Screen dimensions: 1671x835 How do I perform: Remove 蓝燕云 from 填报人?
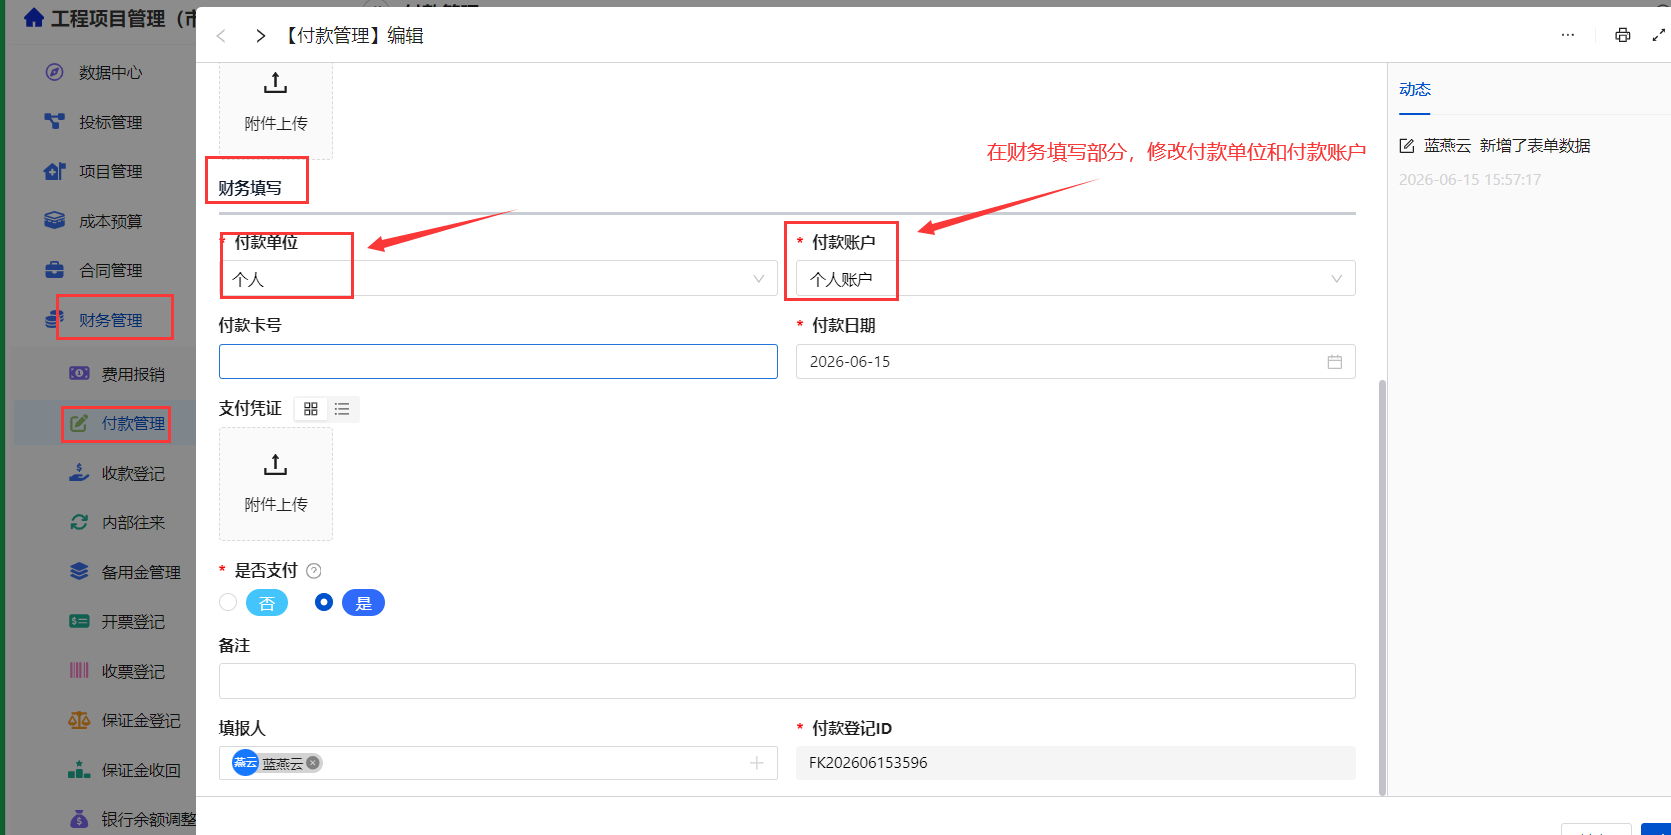point(313,763)
